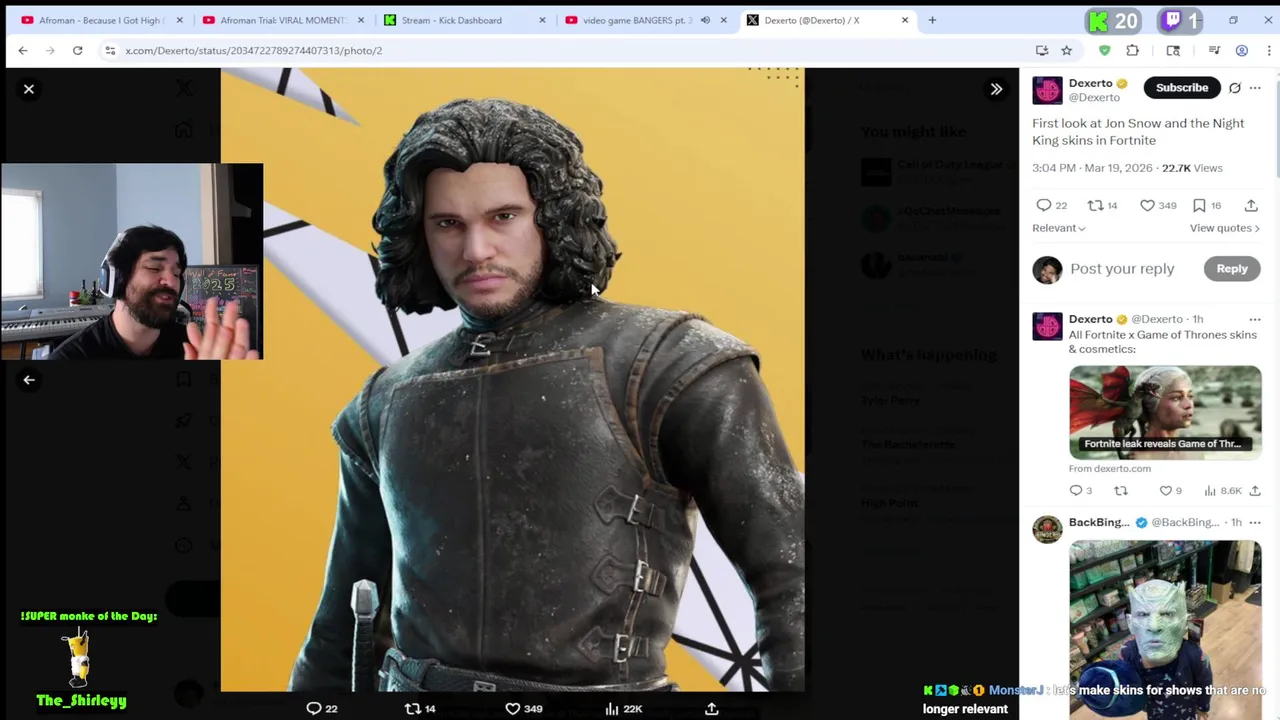Share Dexerto's cosmetics reply
The height and width of the screenshot is (720, 1280).
(1255, 490)
